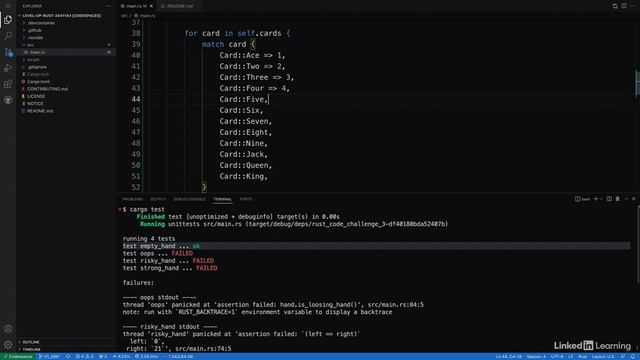Click the bash terminal shell label
The image size is (640, 360).
pos(582,199)
